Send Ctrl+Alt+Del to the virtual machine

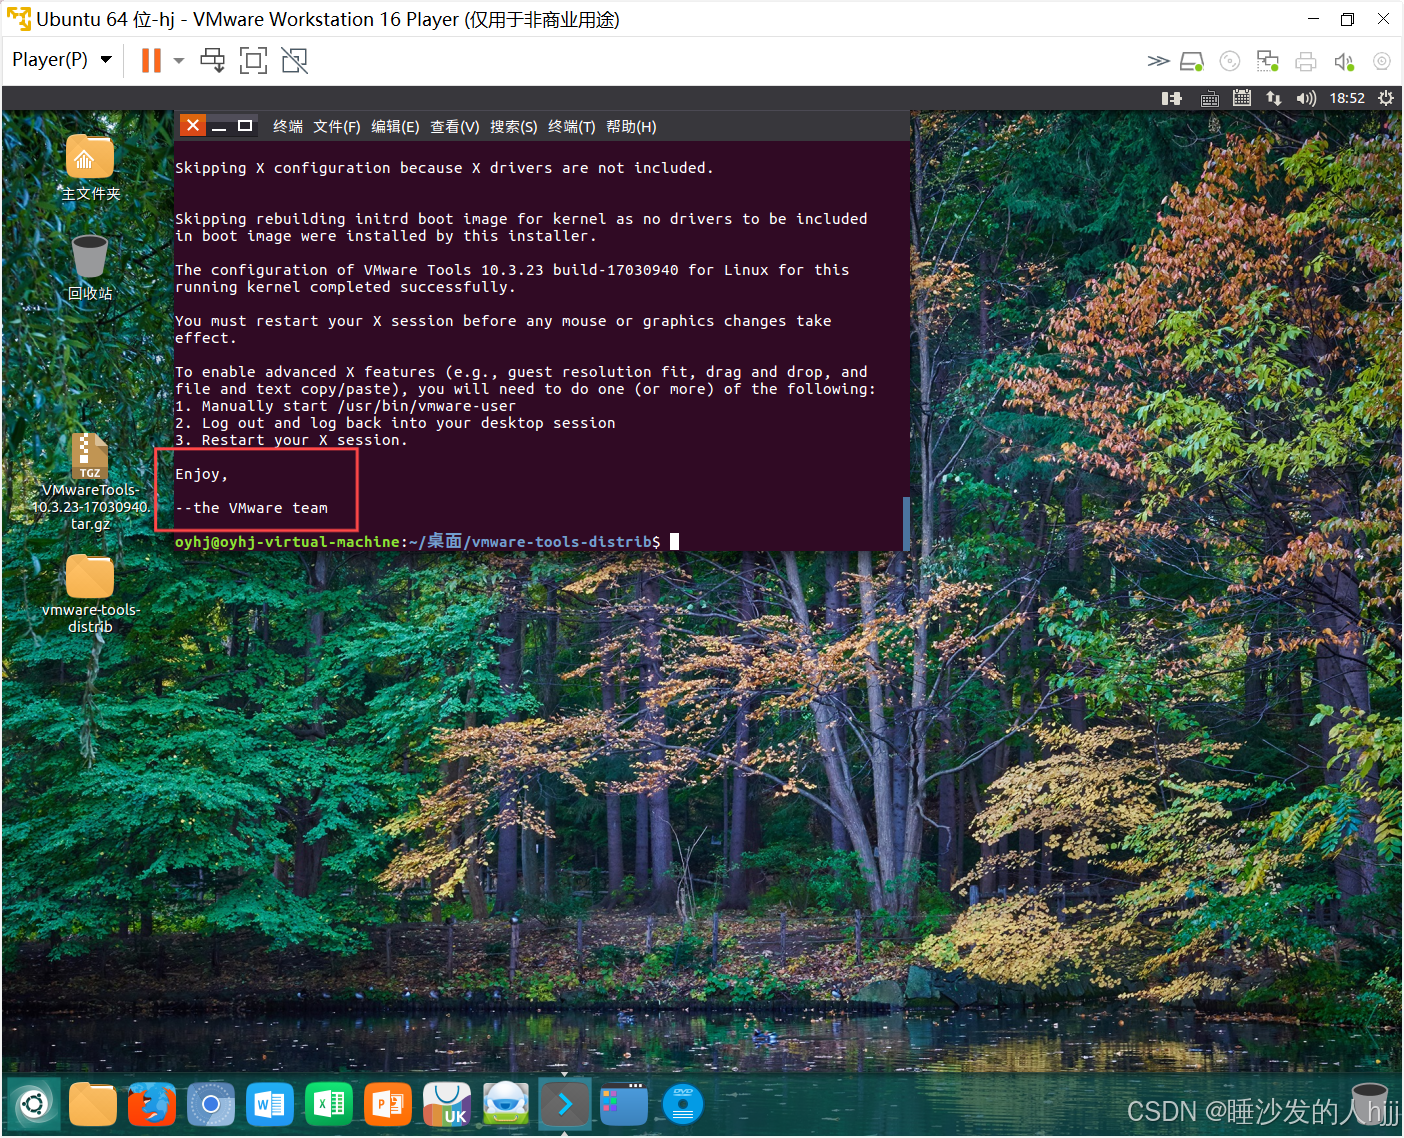pos(212,60)
